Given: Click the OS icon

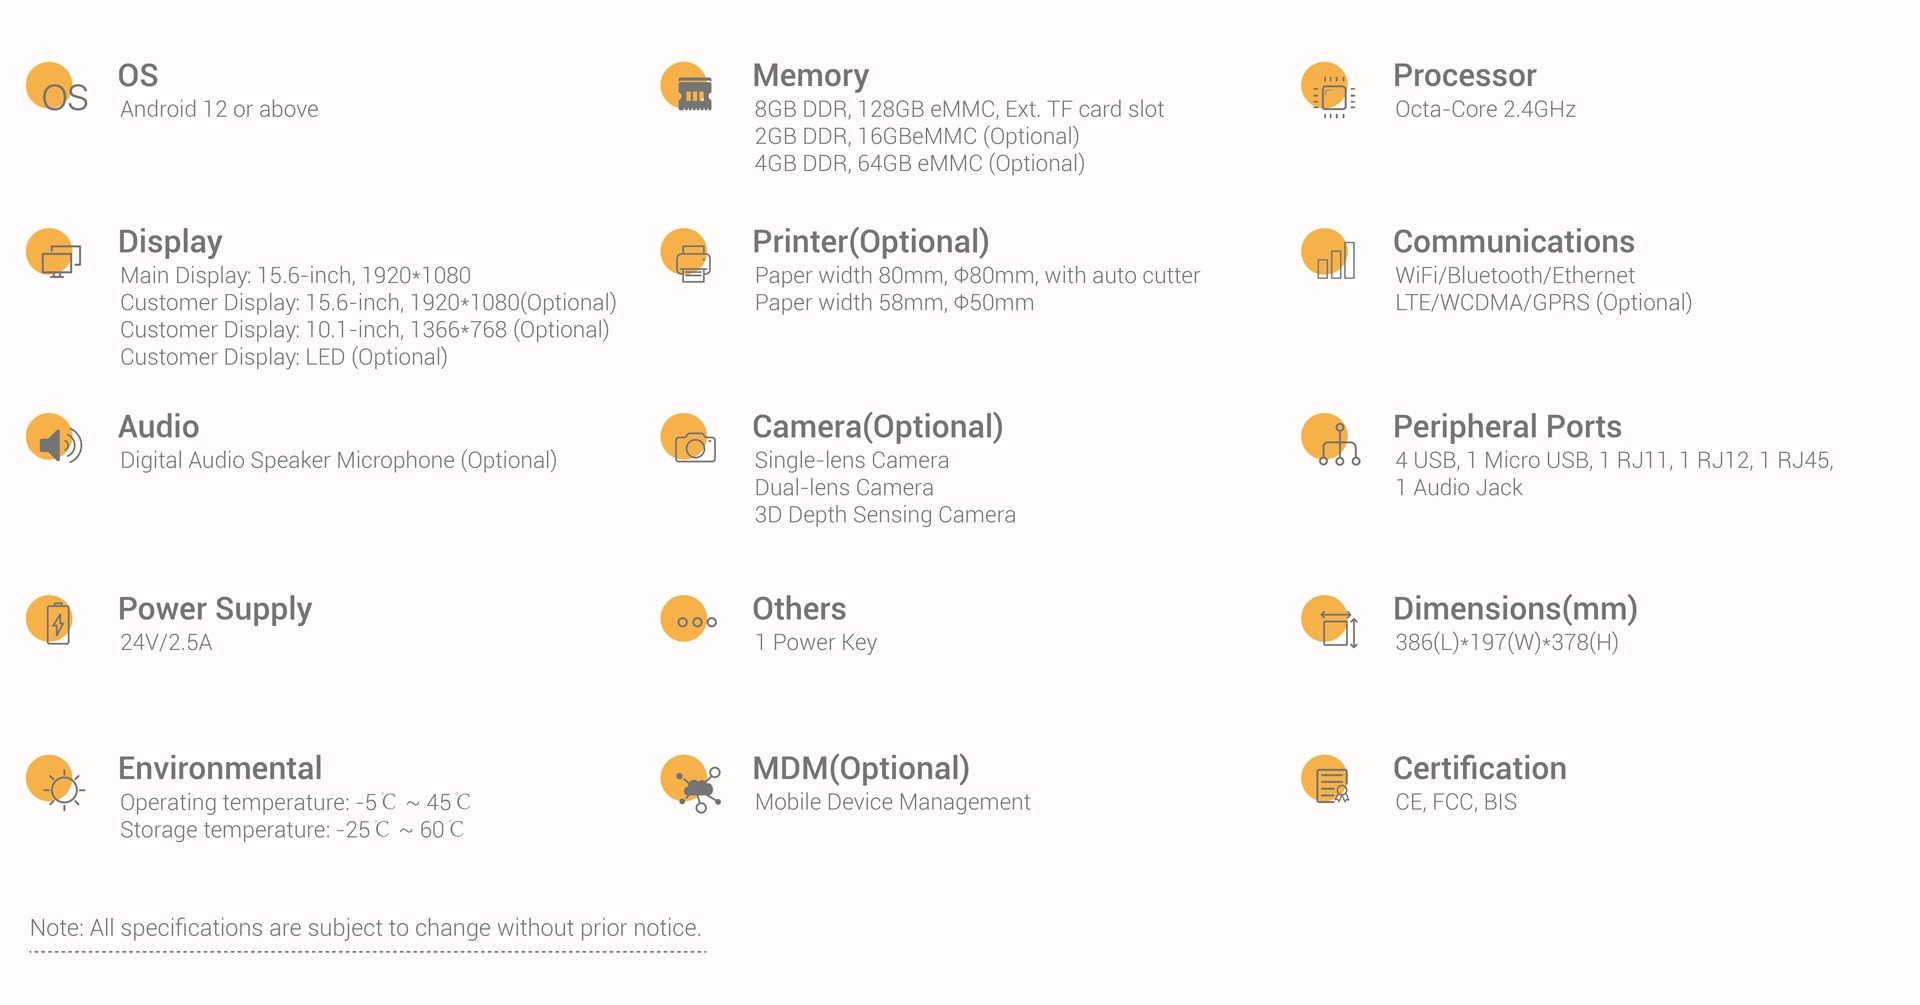Looking at the screenshot, I should tap(56, 90).
